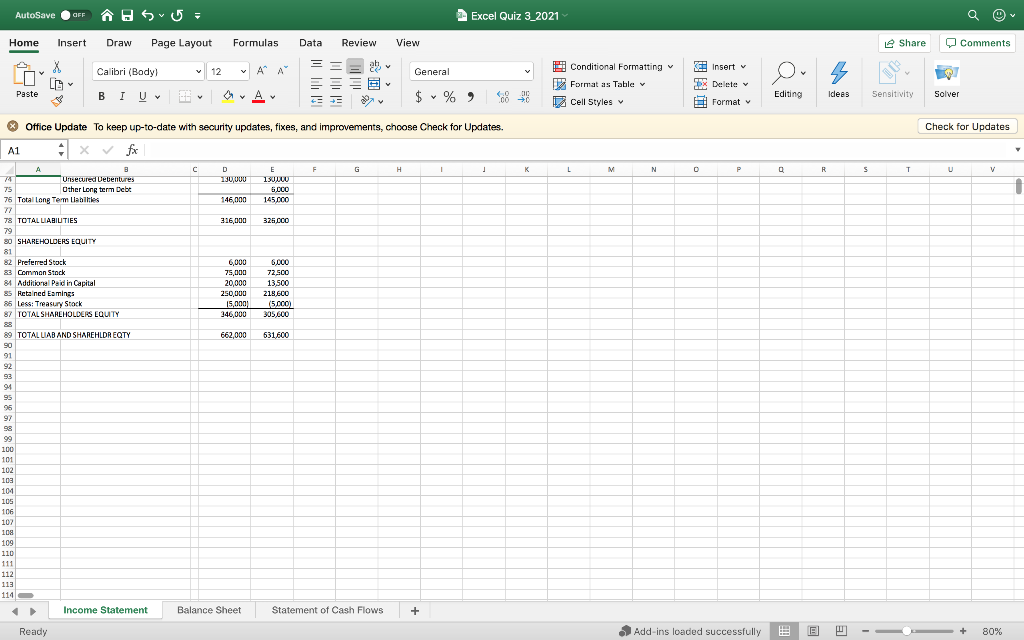
Task: Click the Ideas lightning icon
Action: [x=839, y=80]
